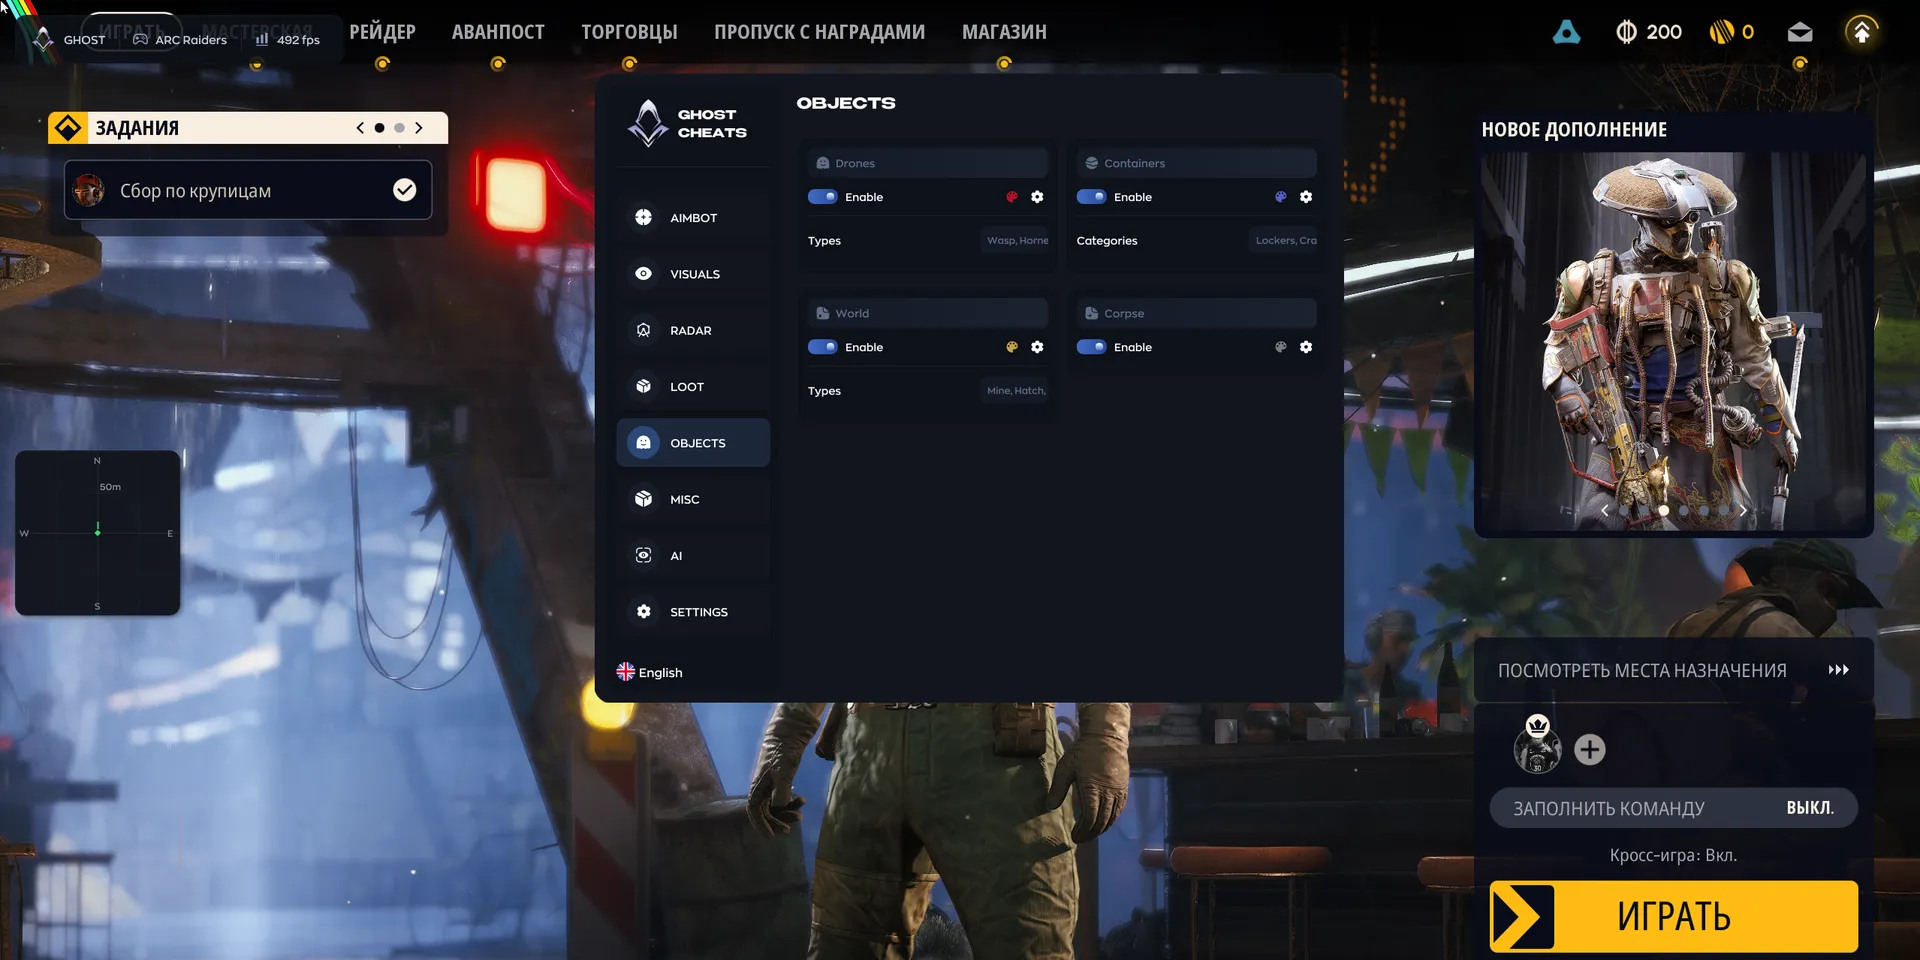This screenshot has width=1920, height=960.
Task: Click the 200 coins balance icon
Action: click(1627, 32)
